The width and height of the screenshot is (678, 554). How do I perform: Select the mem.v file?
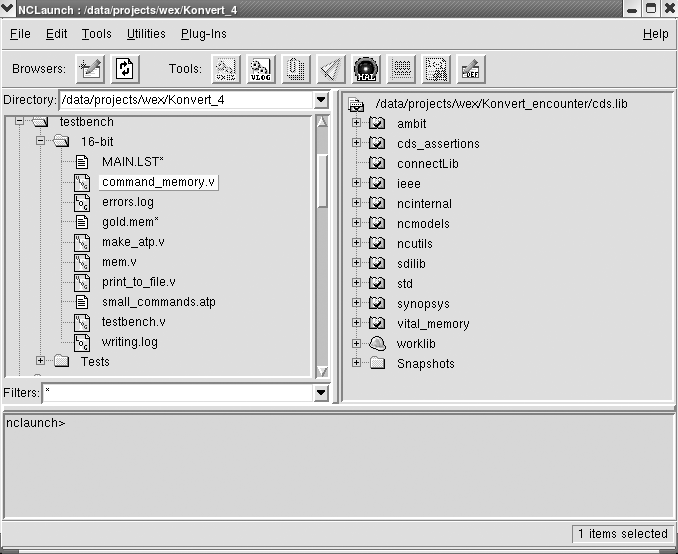[x=119, y=262]
